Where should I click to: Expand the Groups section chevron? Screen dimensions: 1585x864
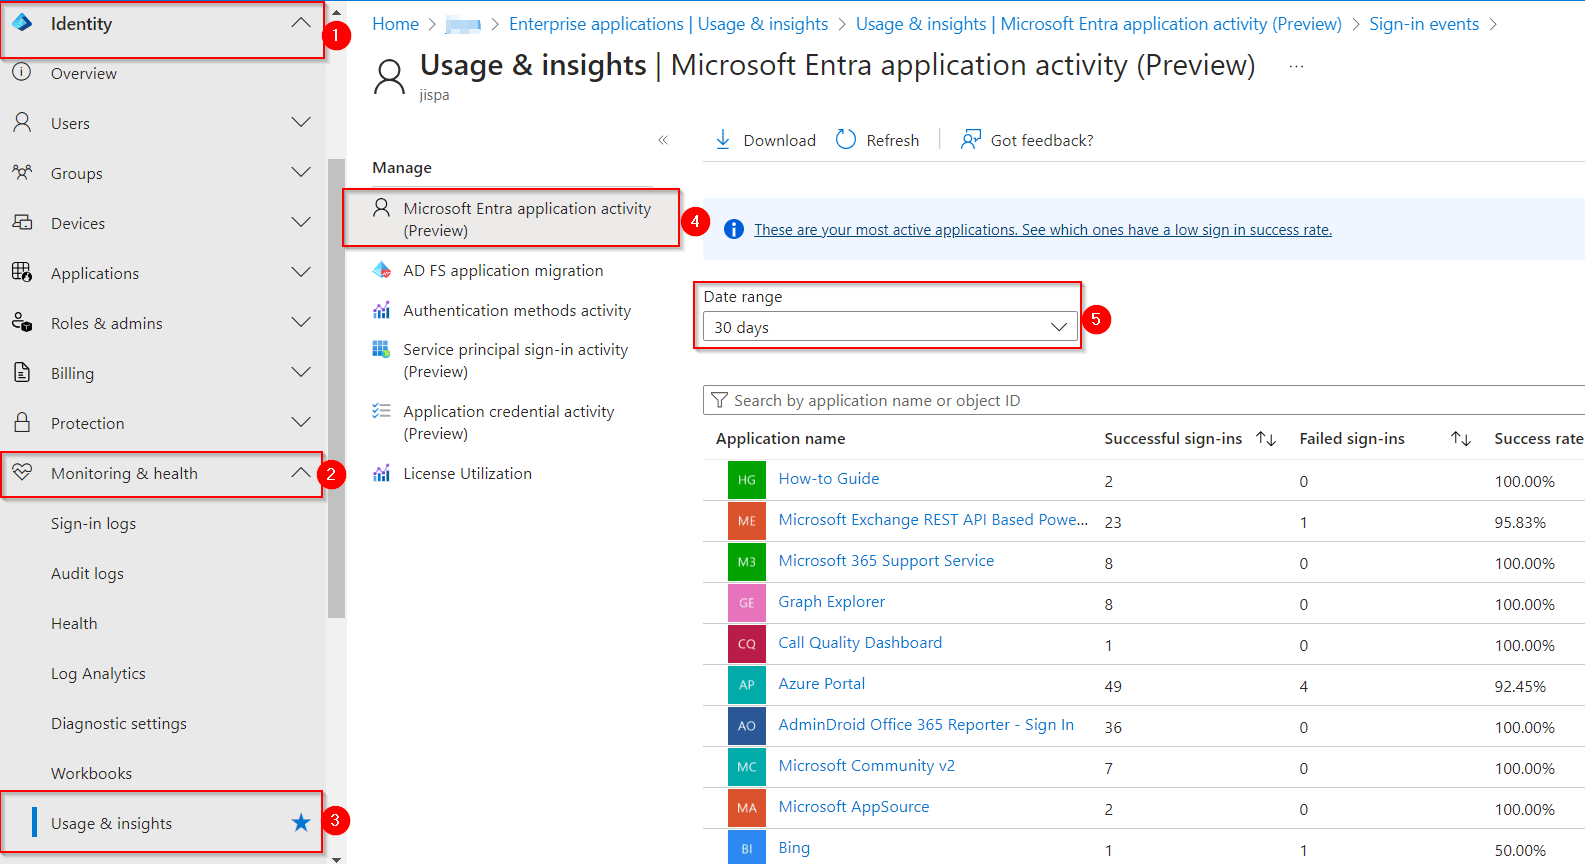click(x=301, y=172)
